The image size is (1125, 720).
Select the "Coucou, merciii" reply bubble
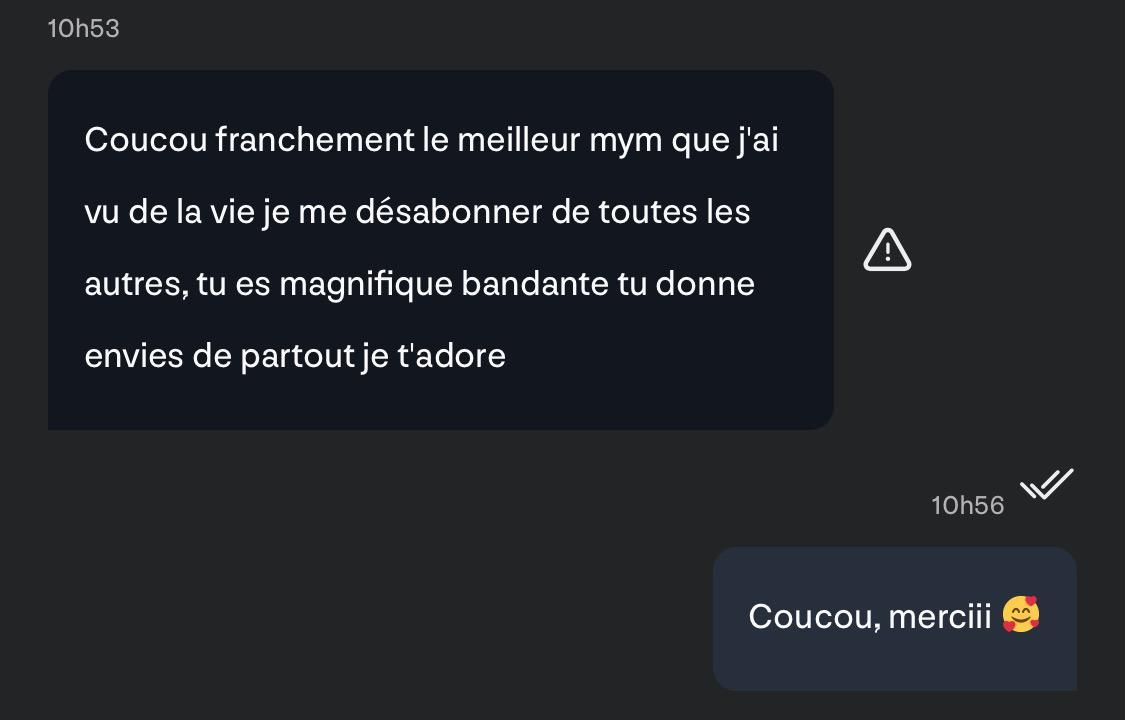(x=895, y=618)
